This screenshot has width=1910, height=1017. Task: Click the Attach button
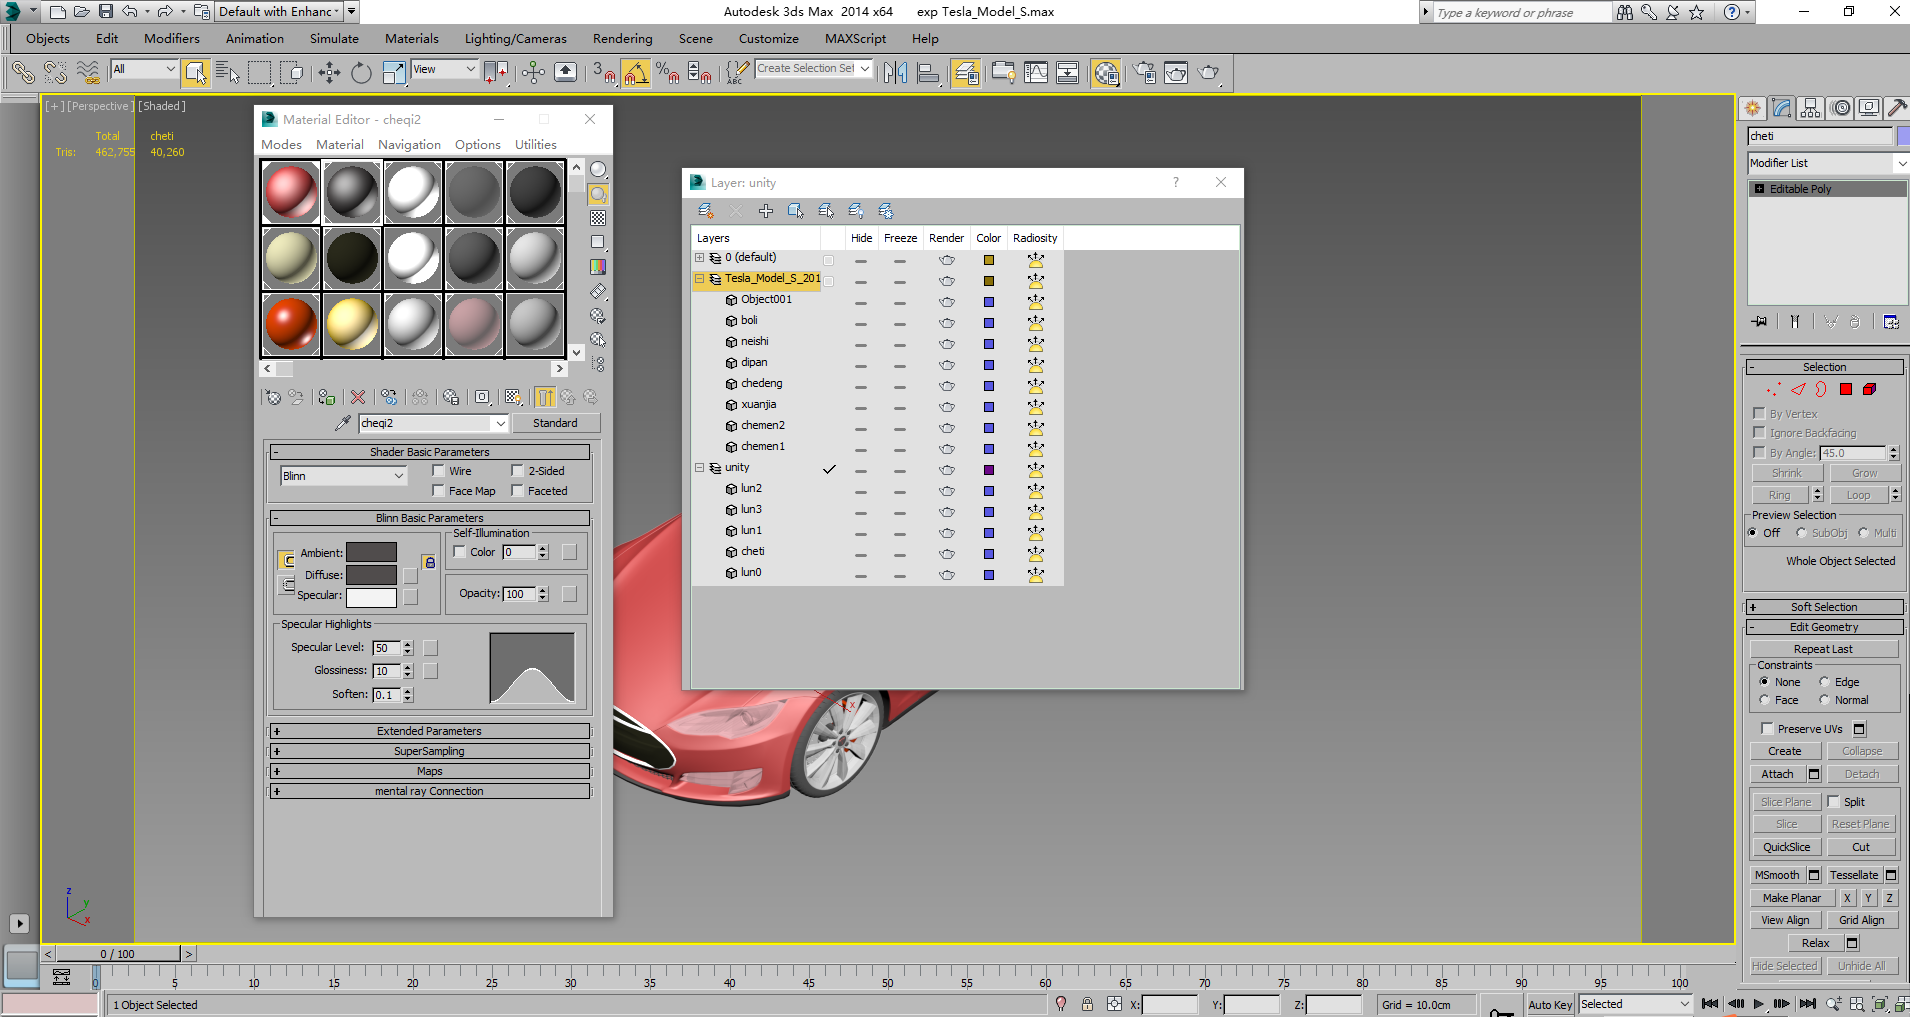click(x=1777, y=774)
